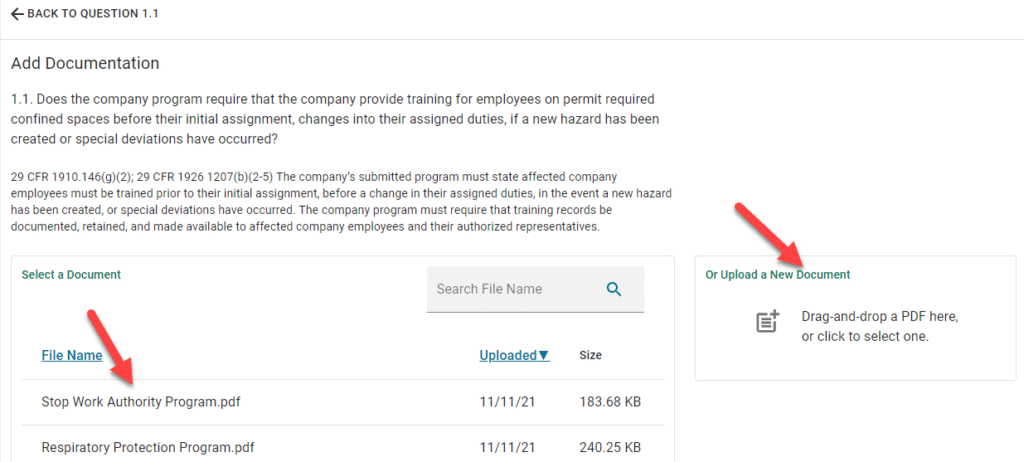1024x462 pixels.
Task: Click the back arrow icon
Action: click(17, 14)
